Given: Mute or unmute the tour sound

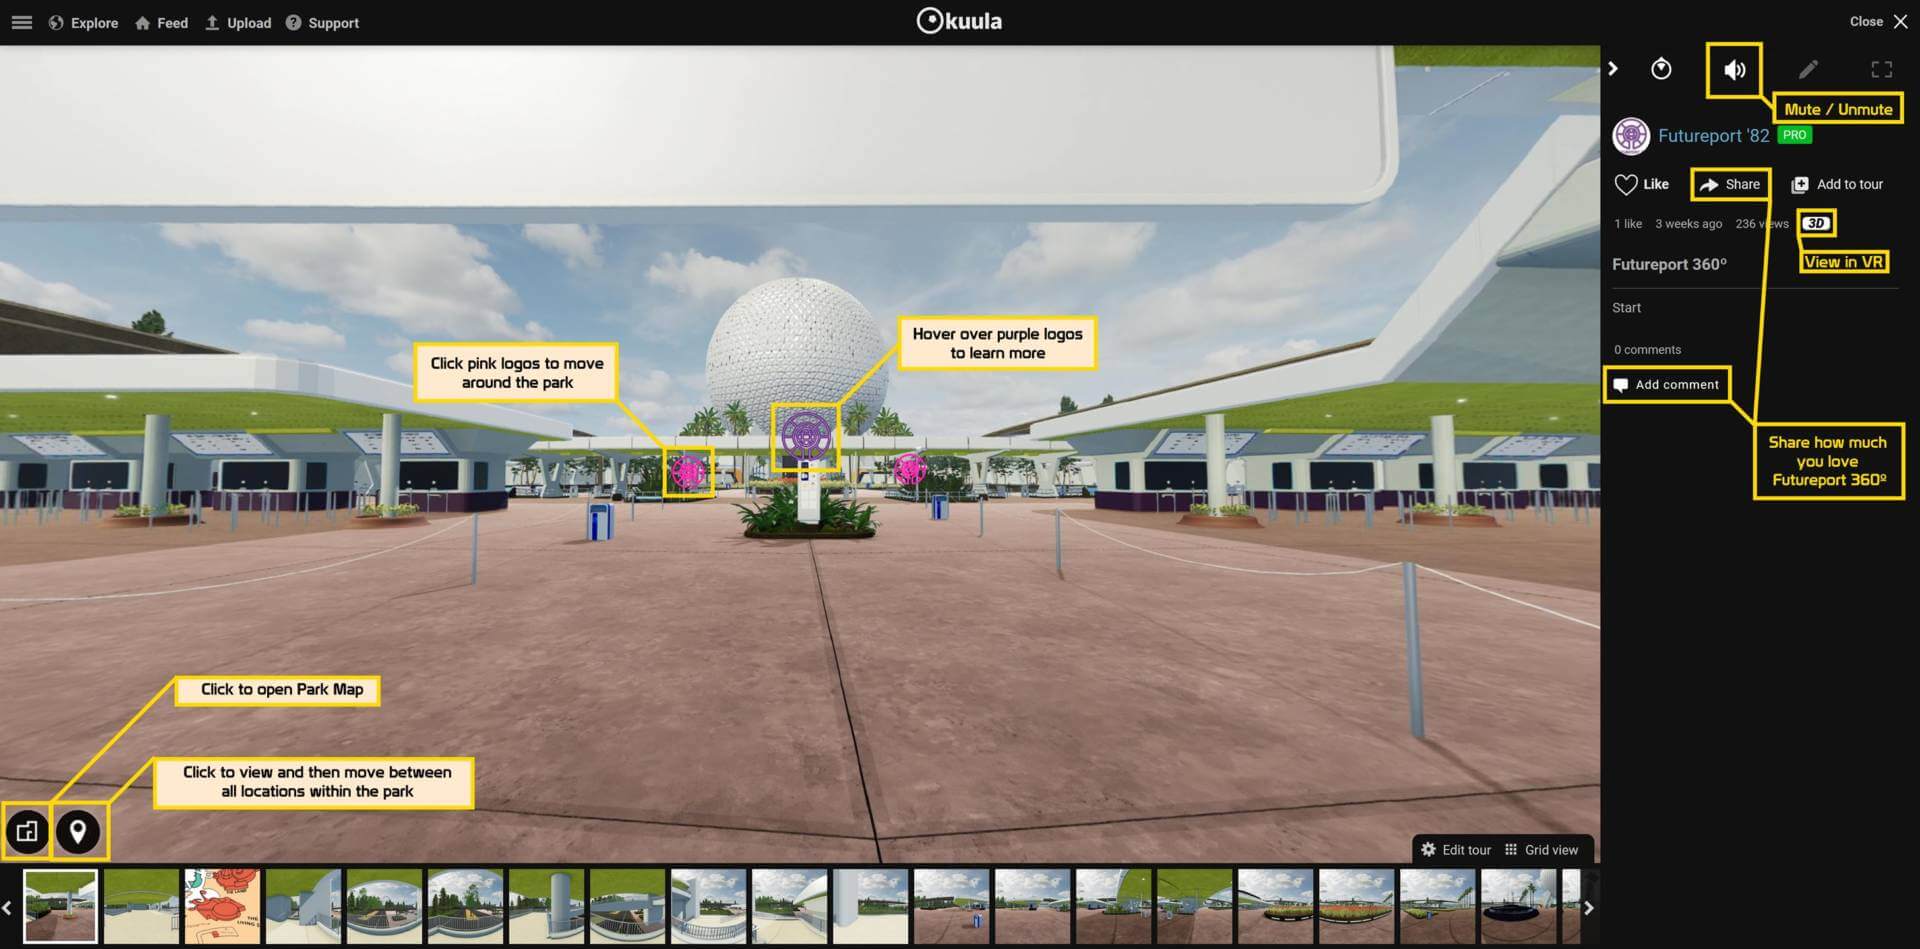Looking at the screenshot, I should click(x=1734, y=69).
